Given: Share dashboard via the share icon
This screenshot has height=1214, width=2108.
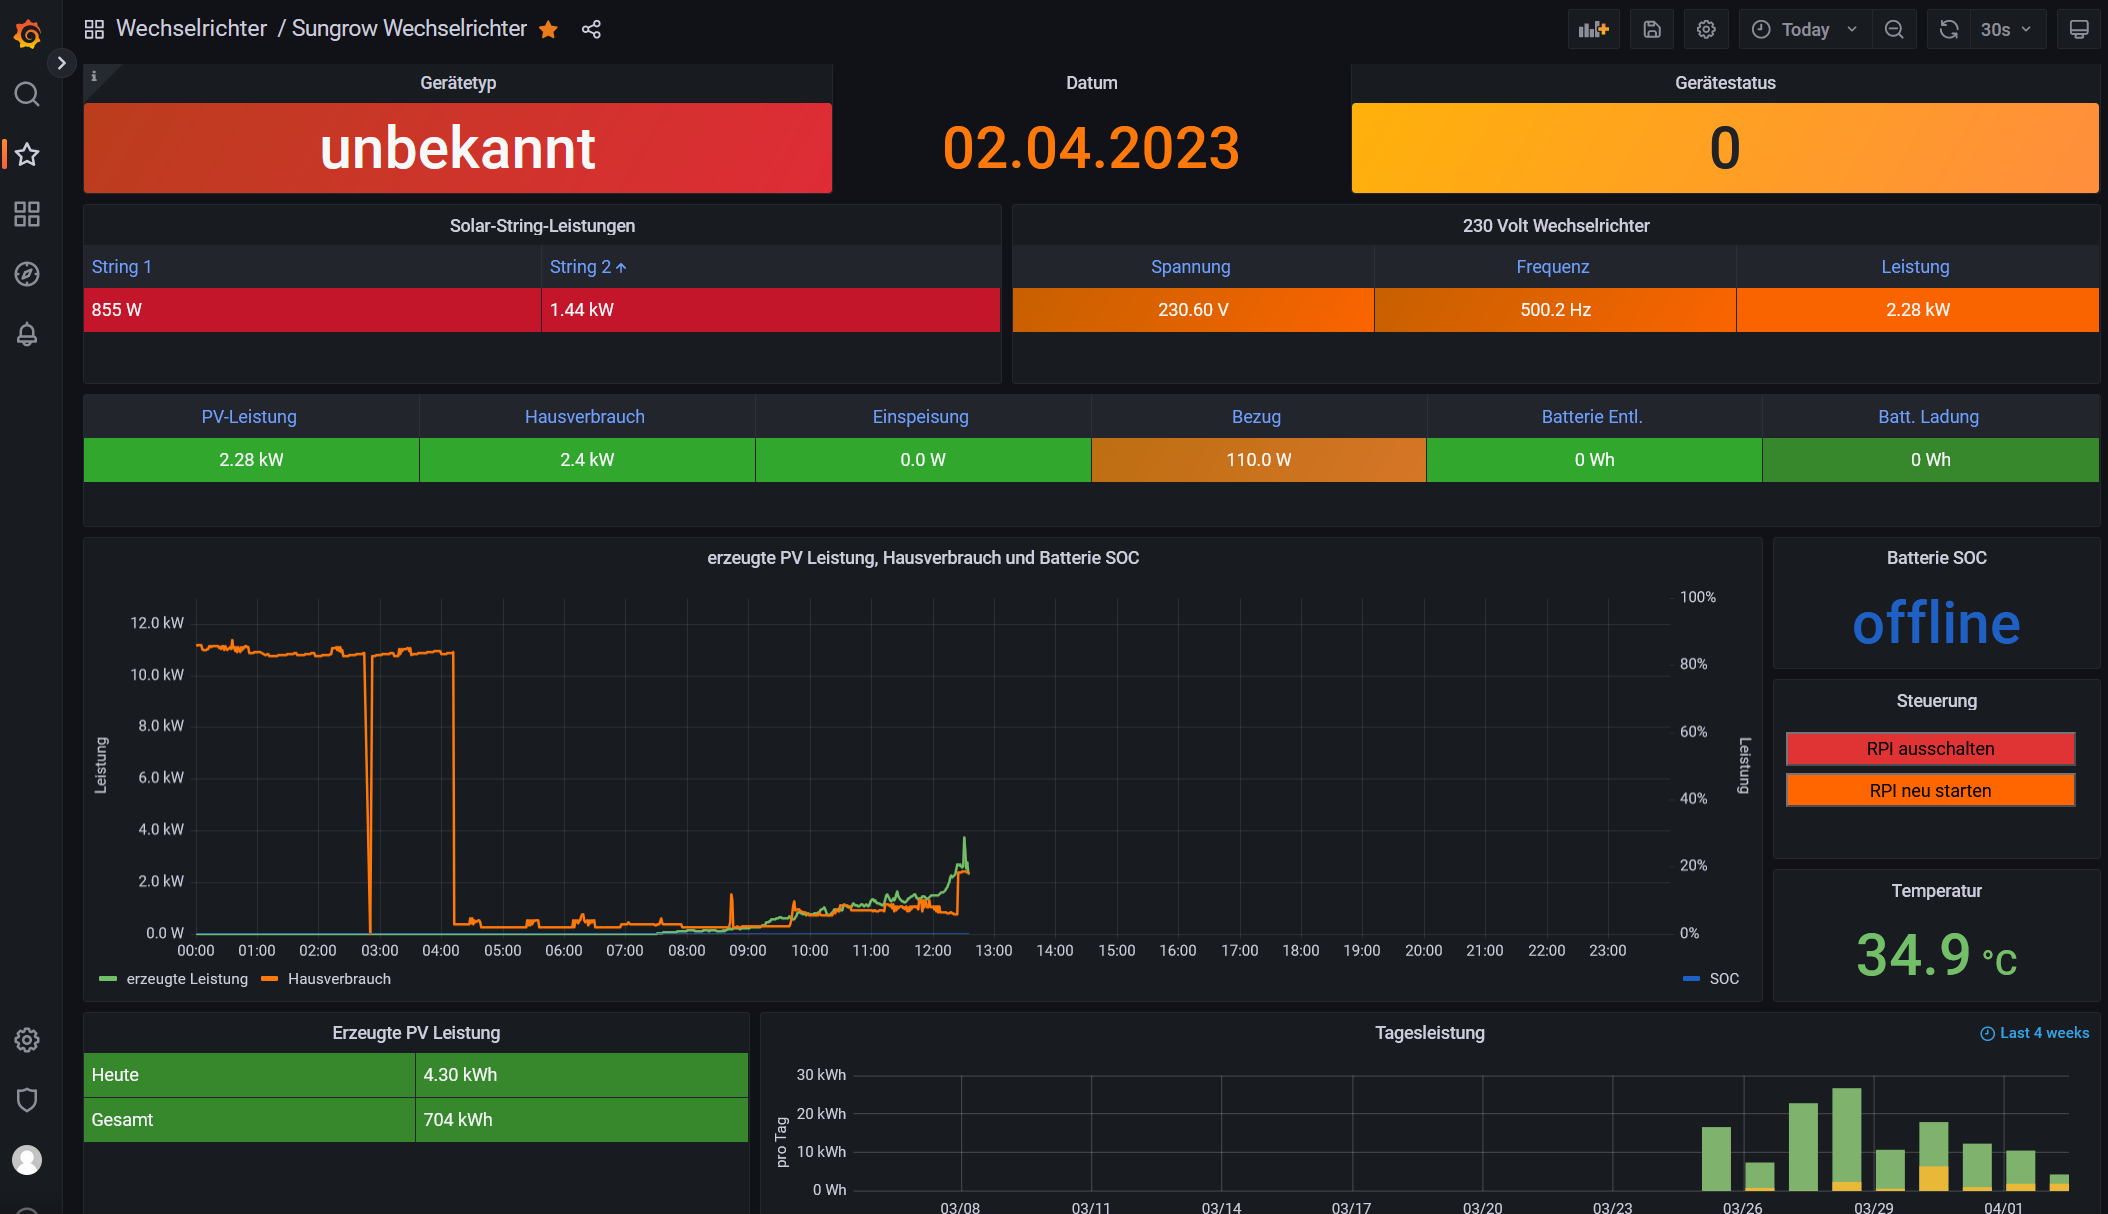Looking at the screenshot, I should (591, 30).
